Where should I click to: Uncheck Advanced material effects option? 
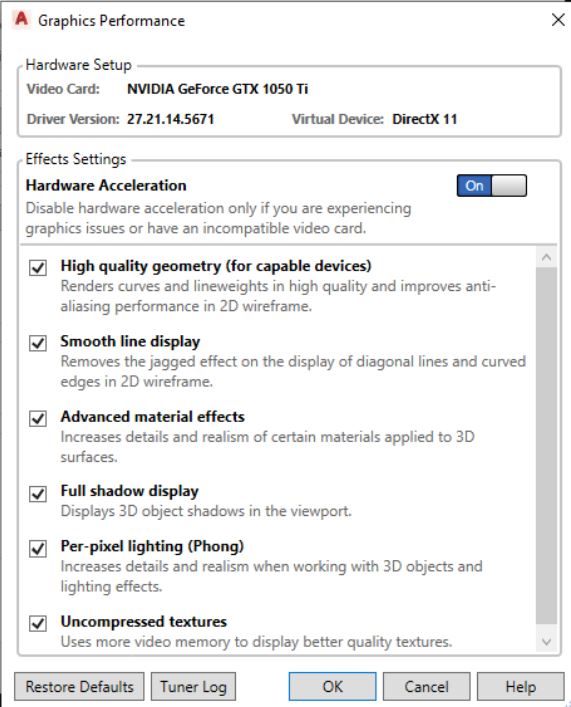(38, 418)
